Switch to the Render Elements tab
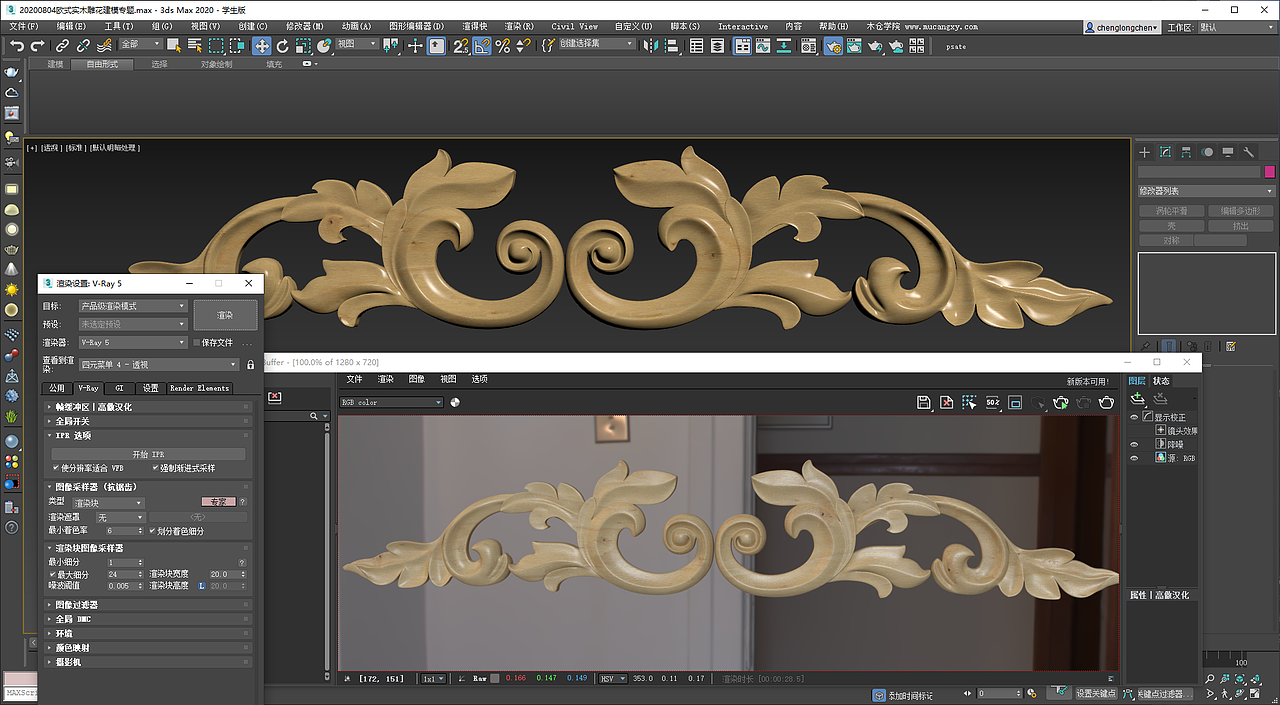 tap(199, 388)
